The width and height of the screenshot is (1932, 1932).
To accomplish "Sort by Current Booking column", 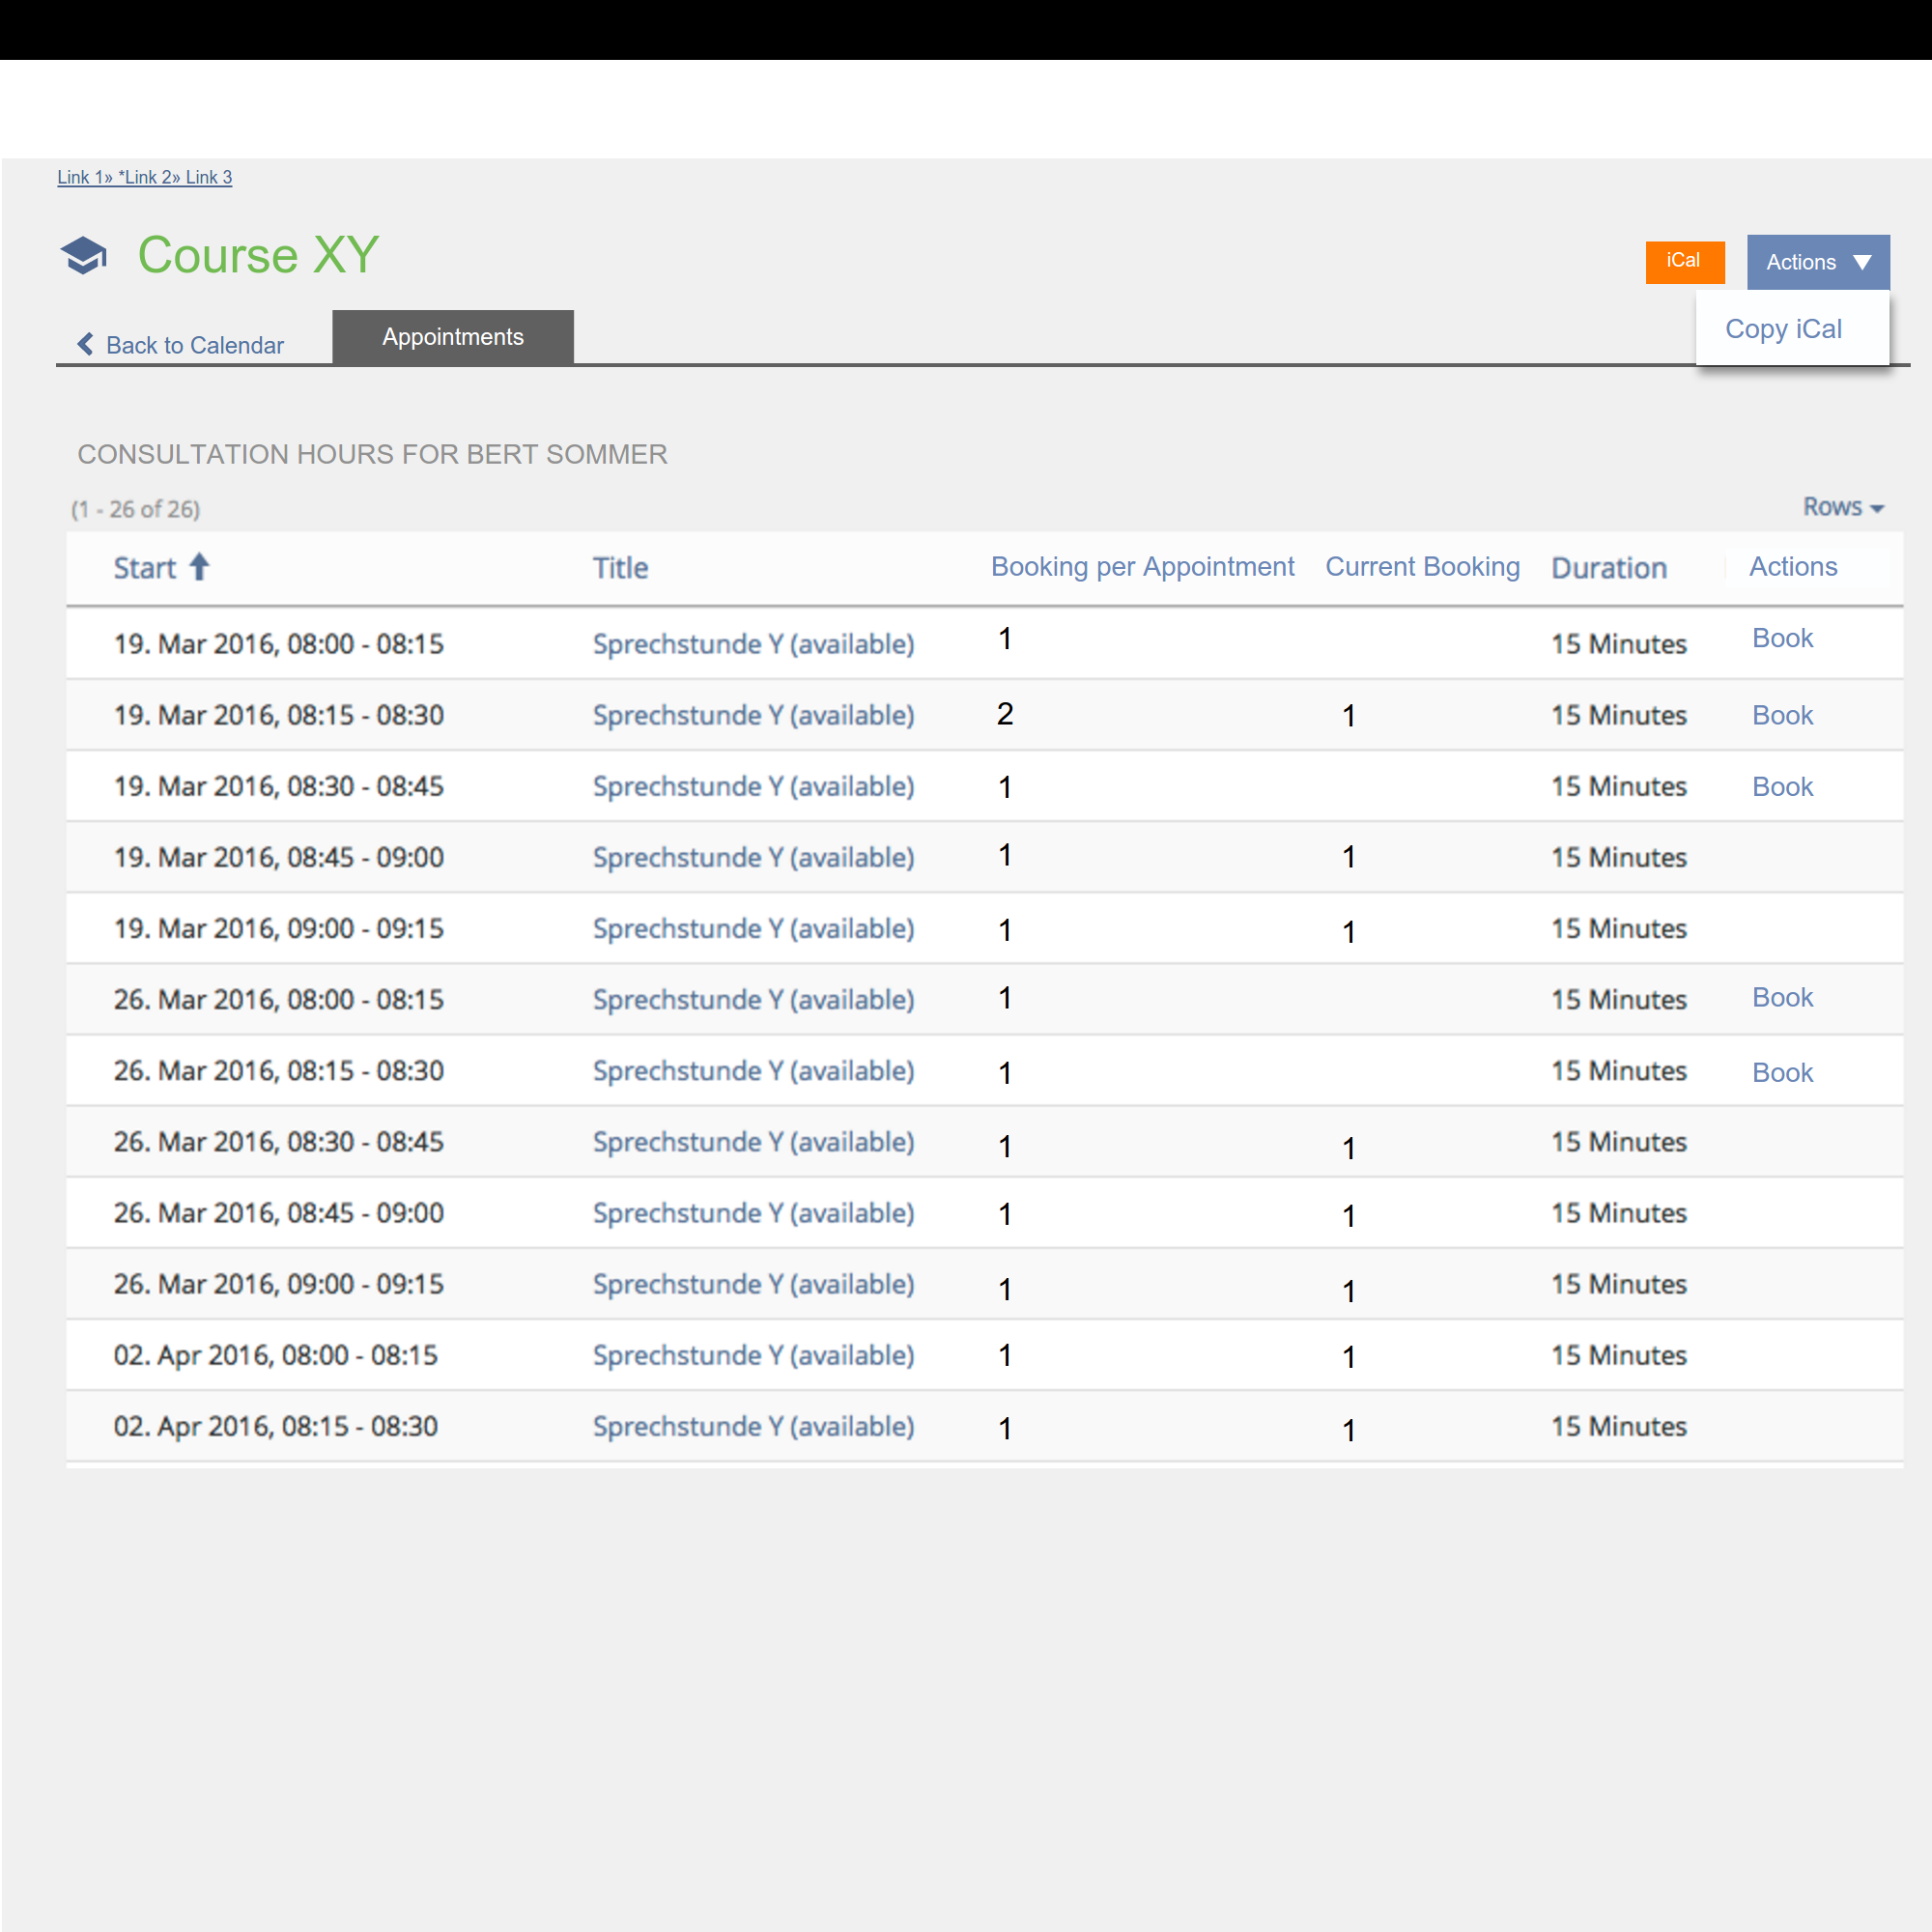I will 1421,567.
